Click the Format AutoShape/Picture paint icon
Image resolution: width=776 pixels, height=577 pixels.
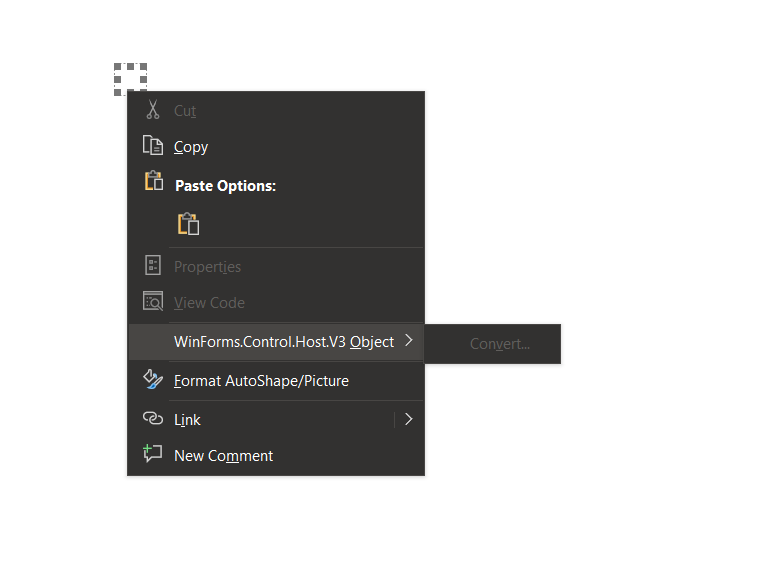[x=153, y=380]
